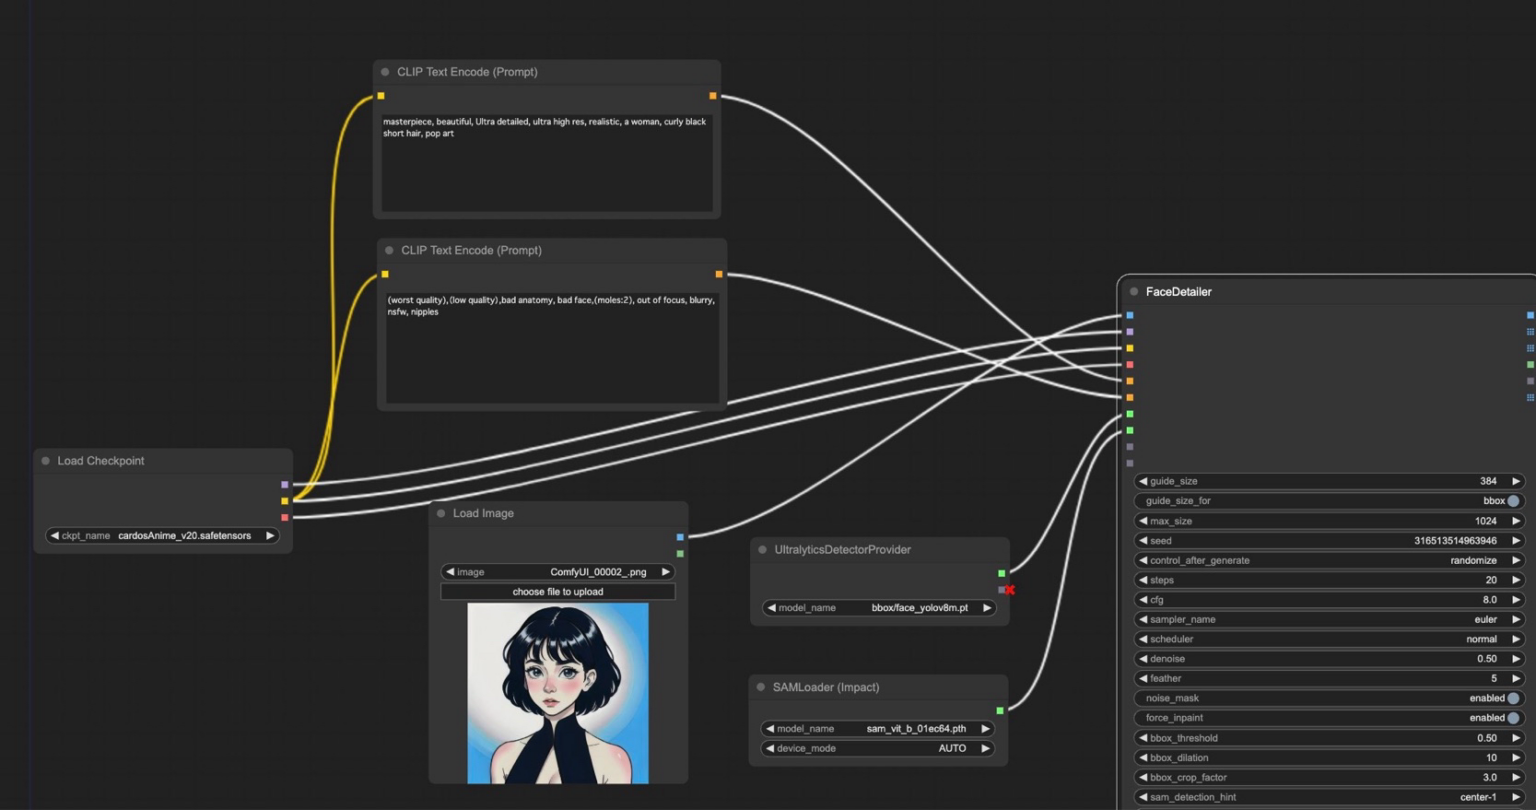The height and width of the screenshot is (810, 1536).
Task: Click the collapse dot on UltralyticsDetectorProvider node
Action: [x=763, y=550]
